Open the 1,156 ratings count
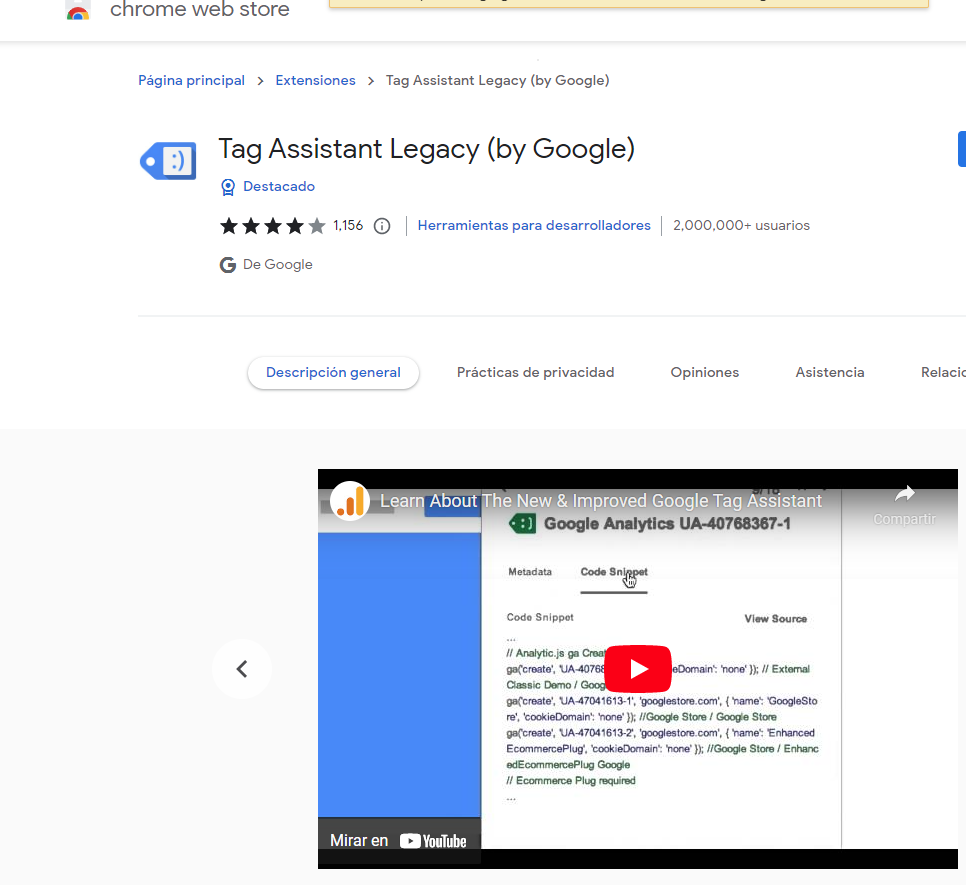 pos(348,225)
